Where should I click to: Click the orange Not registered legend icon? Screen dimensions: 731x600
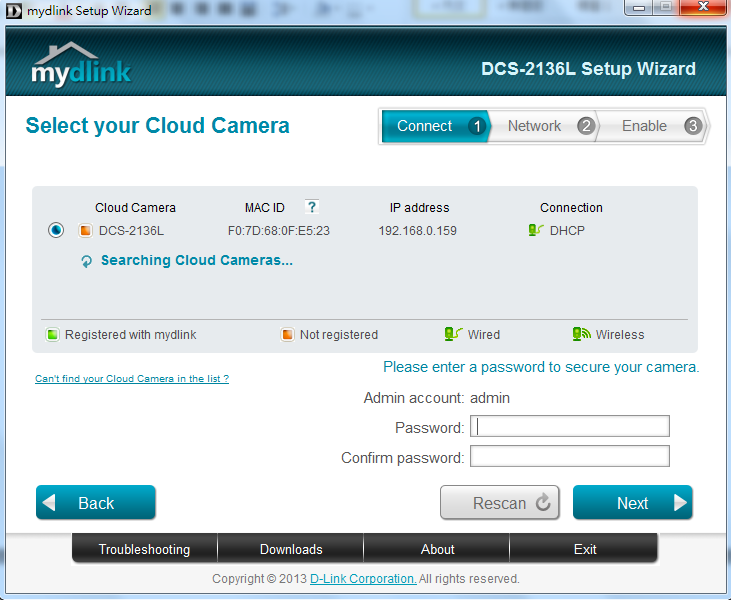287,335
